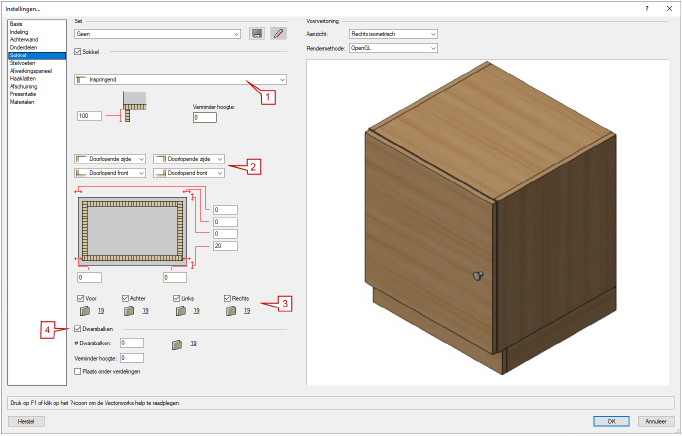682x436 pixels.
Task: Open the bottom-right Doorlopend front dropdown
Action: 189,173
